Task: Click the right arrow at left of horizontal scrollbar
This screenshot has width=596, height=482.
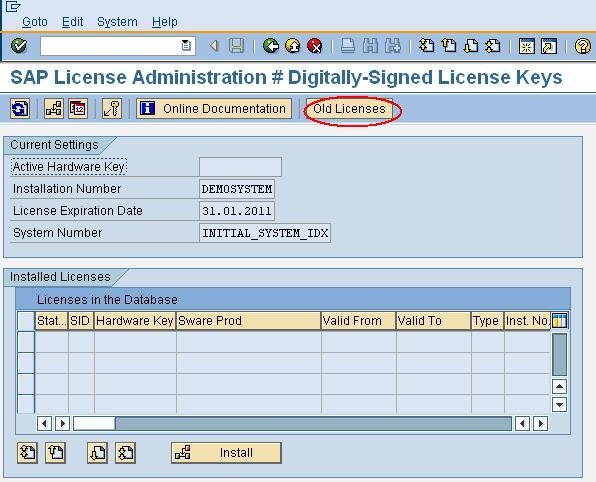Action: 63,423
